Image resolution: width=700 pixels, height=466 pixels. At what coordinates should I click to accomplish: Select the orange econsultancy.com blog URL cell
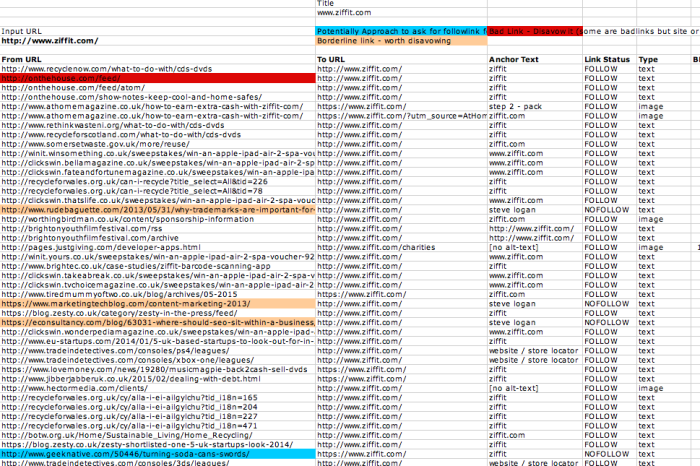(x=158, y=322)
